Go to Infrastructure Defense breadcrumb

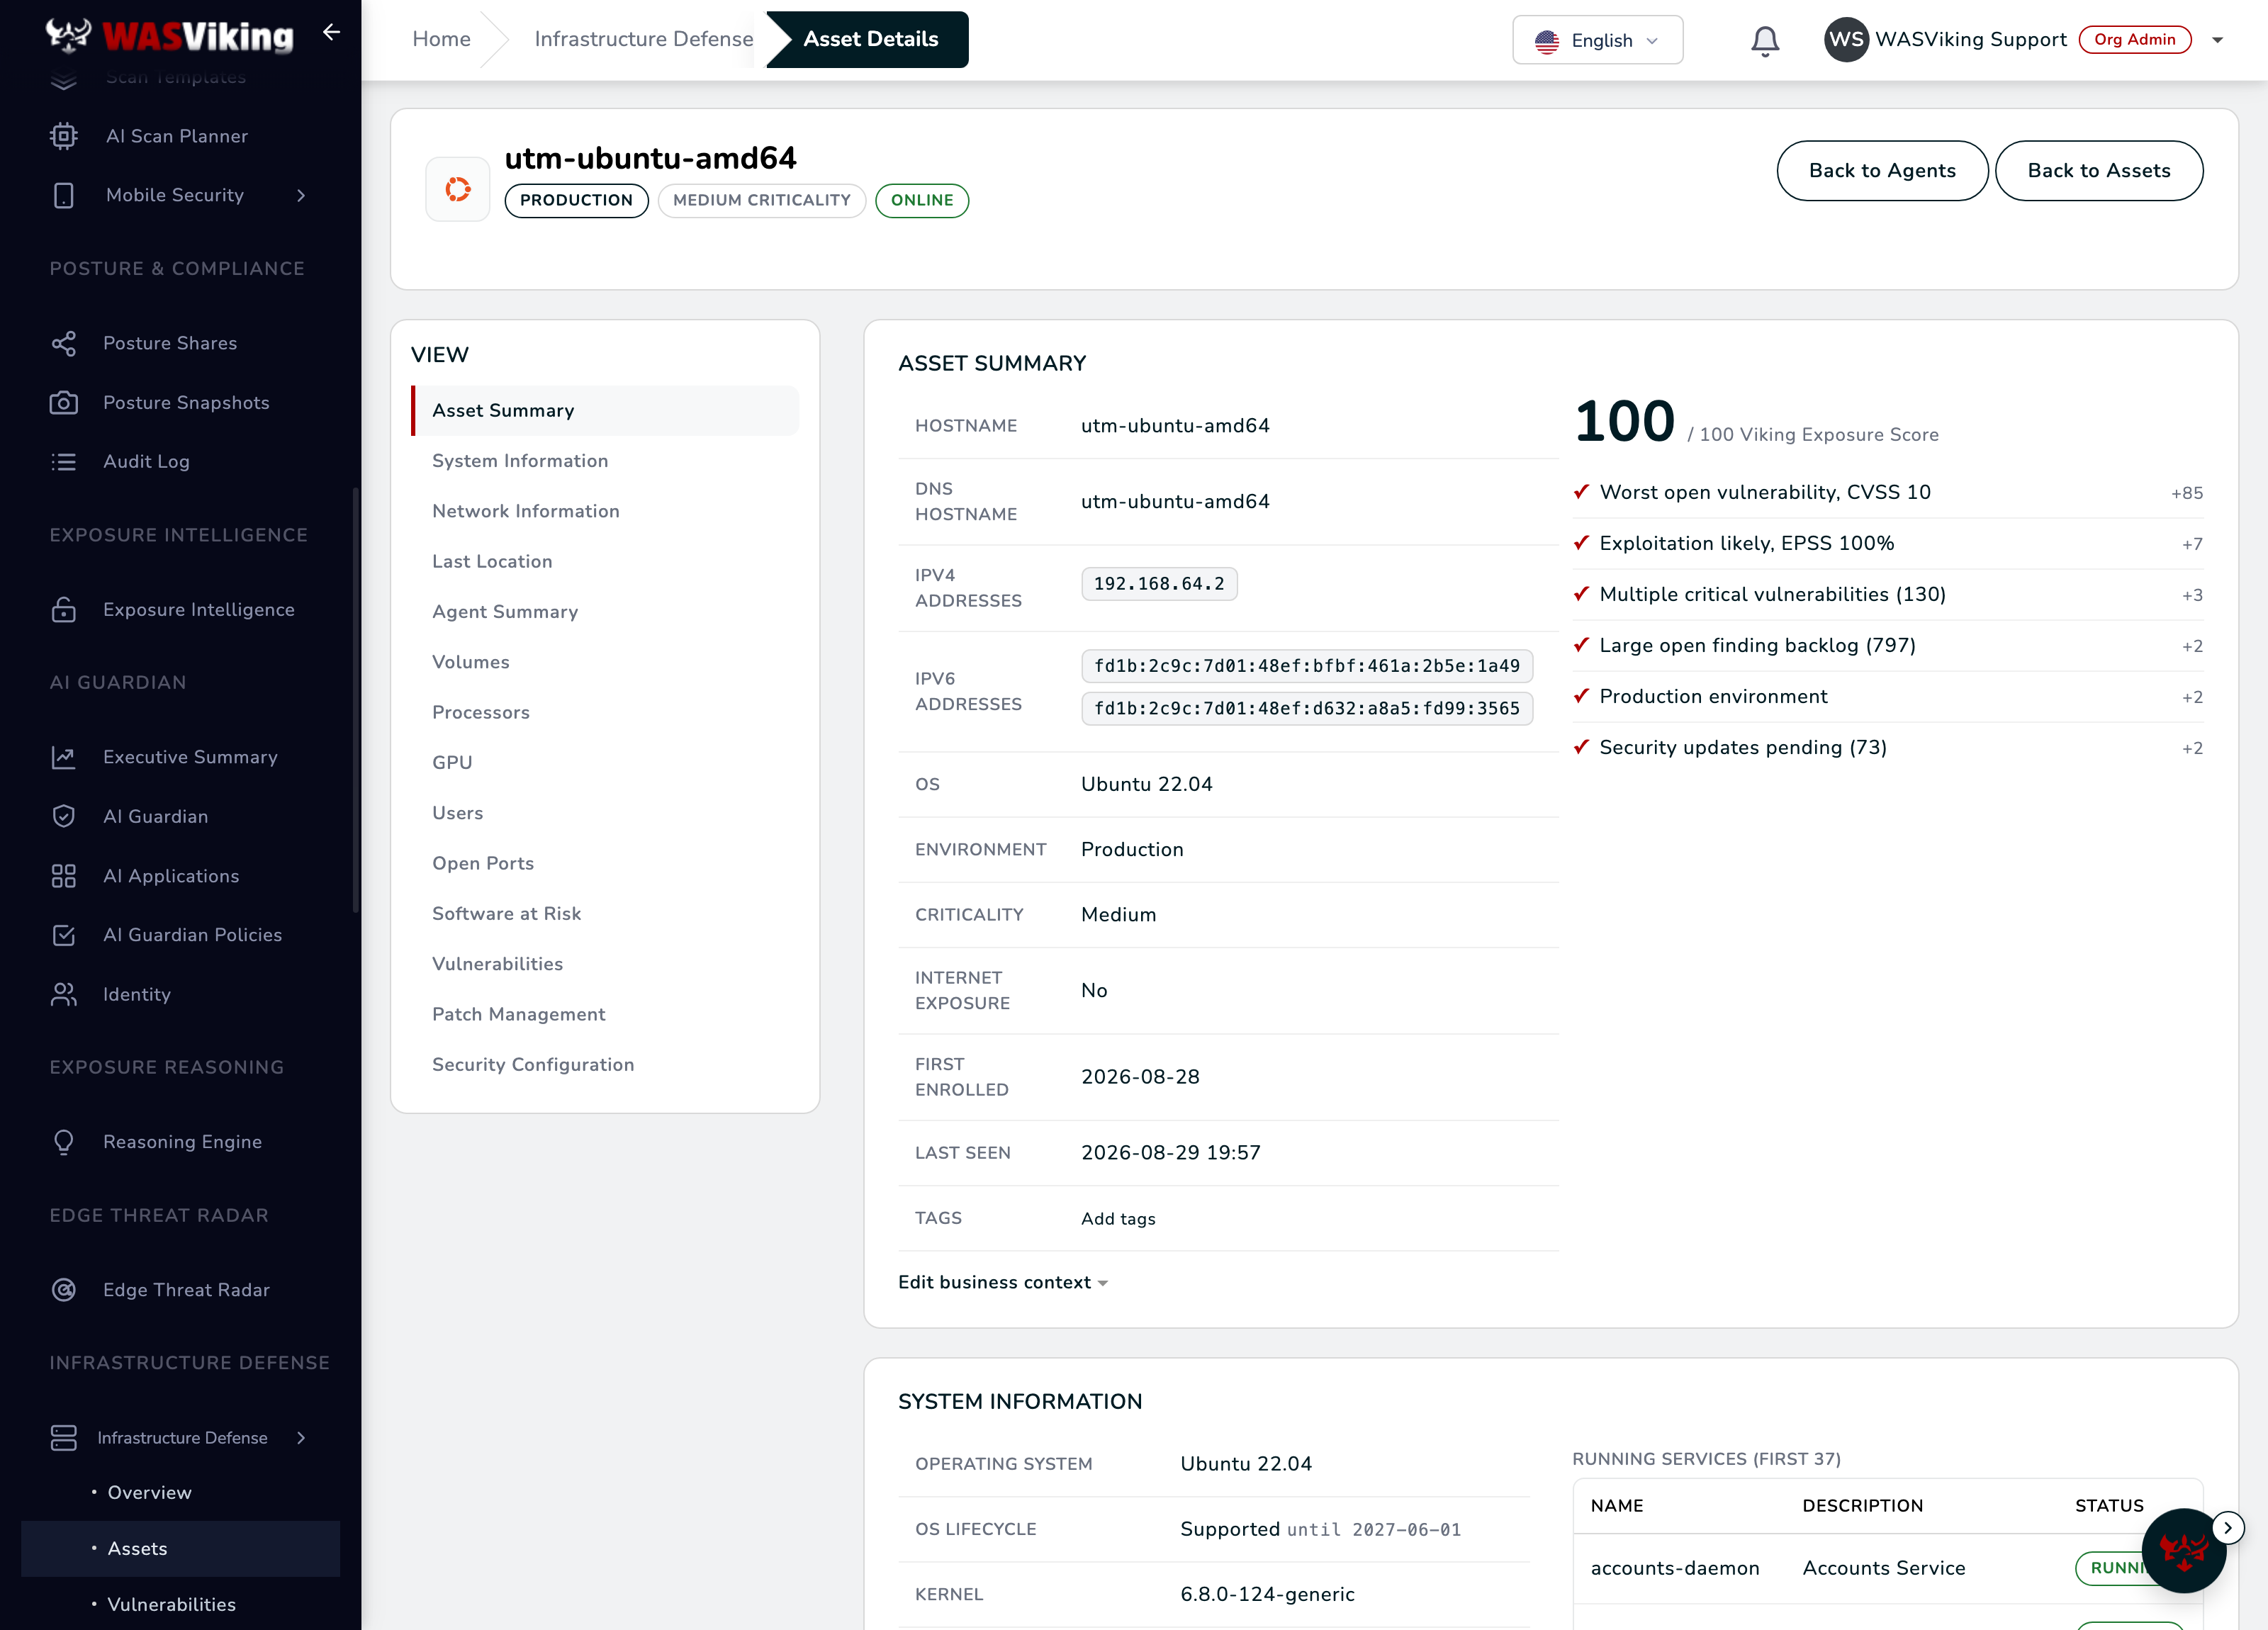[x=644, y=39]
